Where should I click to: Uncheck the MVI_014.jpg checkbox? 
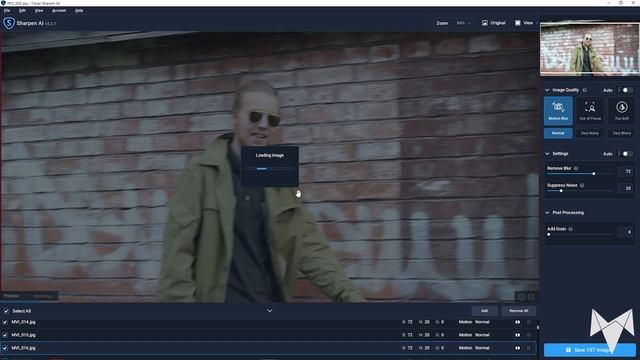click(x=5, y=322)
